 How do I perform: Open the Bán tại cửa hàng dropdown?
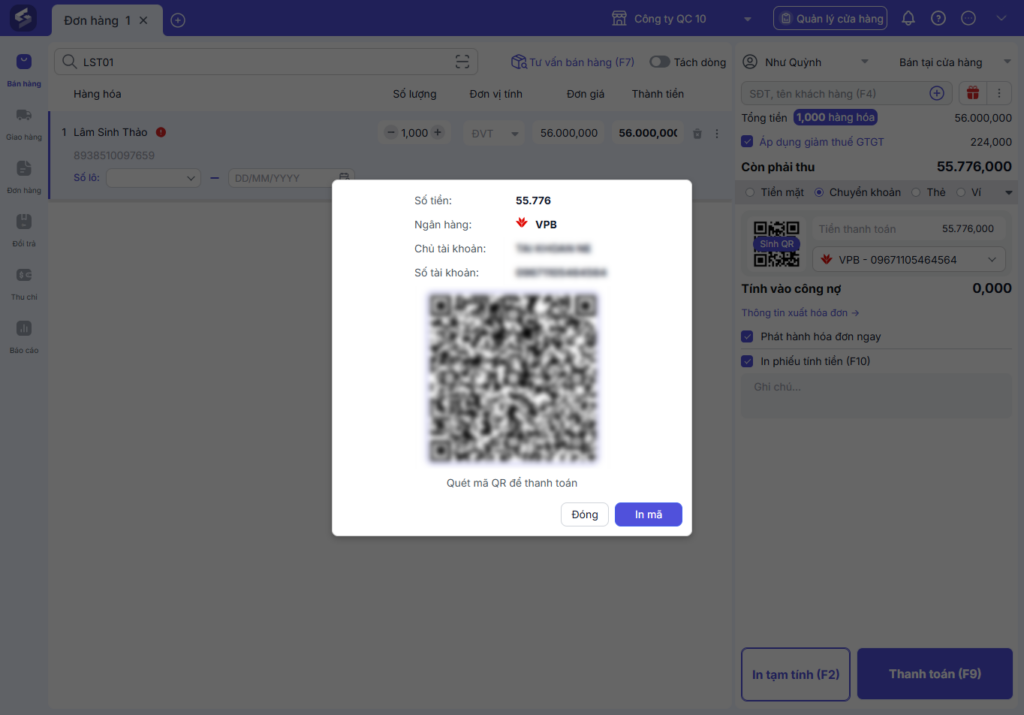coord(954,62)
